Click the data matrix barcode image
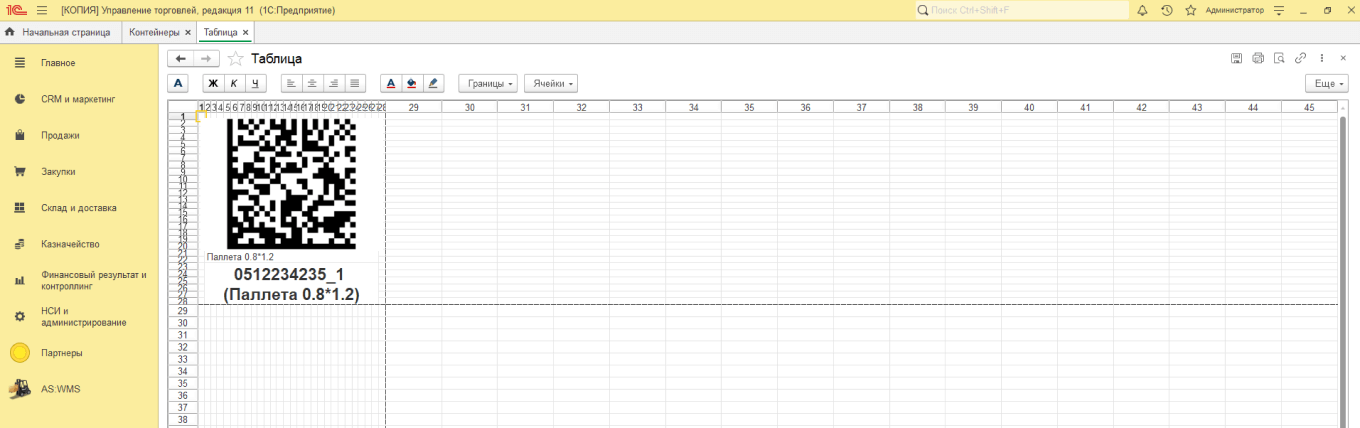Viewport: 1360px width, 428px height. click(x=291, y=184)
